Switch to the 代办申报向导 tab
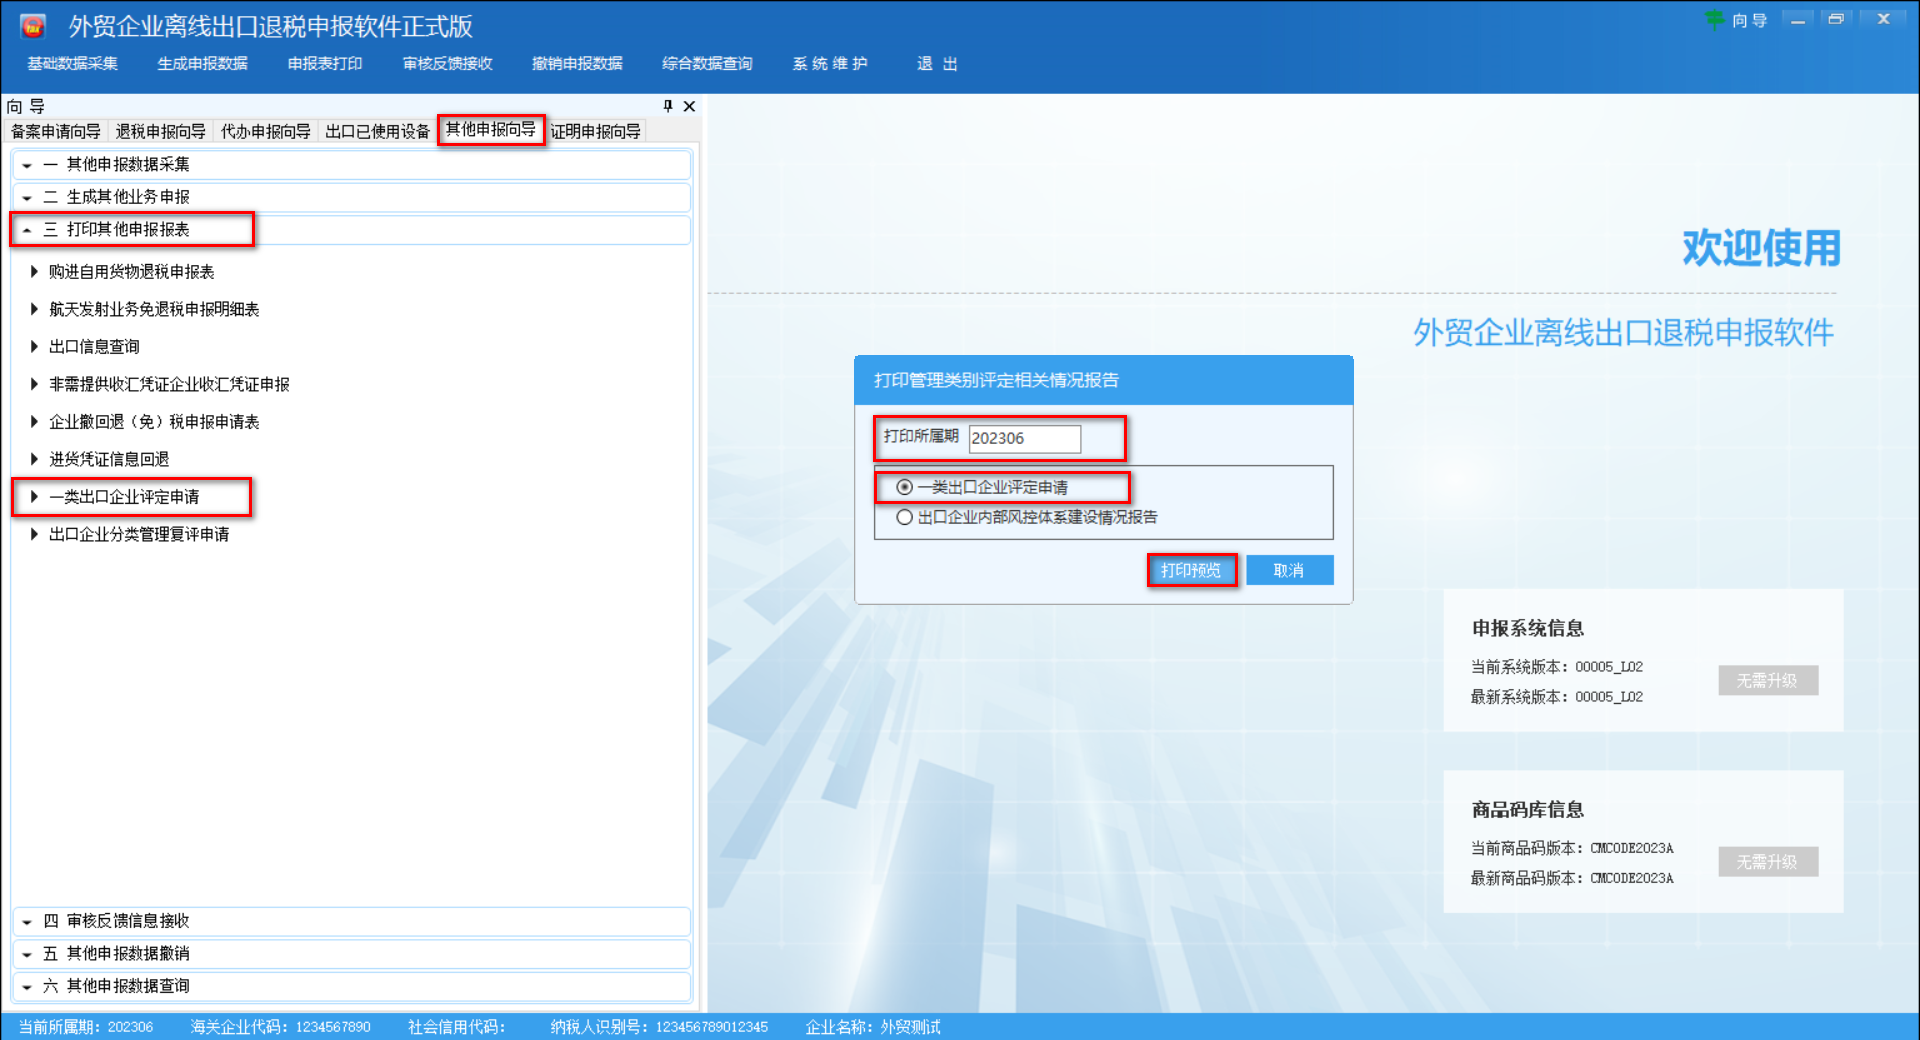Image resolution: width=1920 pixels, height=1040 pixels. click(x=265, y=130)
